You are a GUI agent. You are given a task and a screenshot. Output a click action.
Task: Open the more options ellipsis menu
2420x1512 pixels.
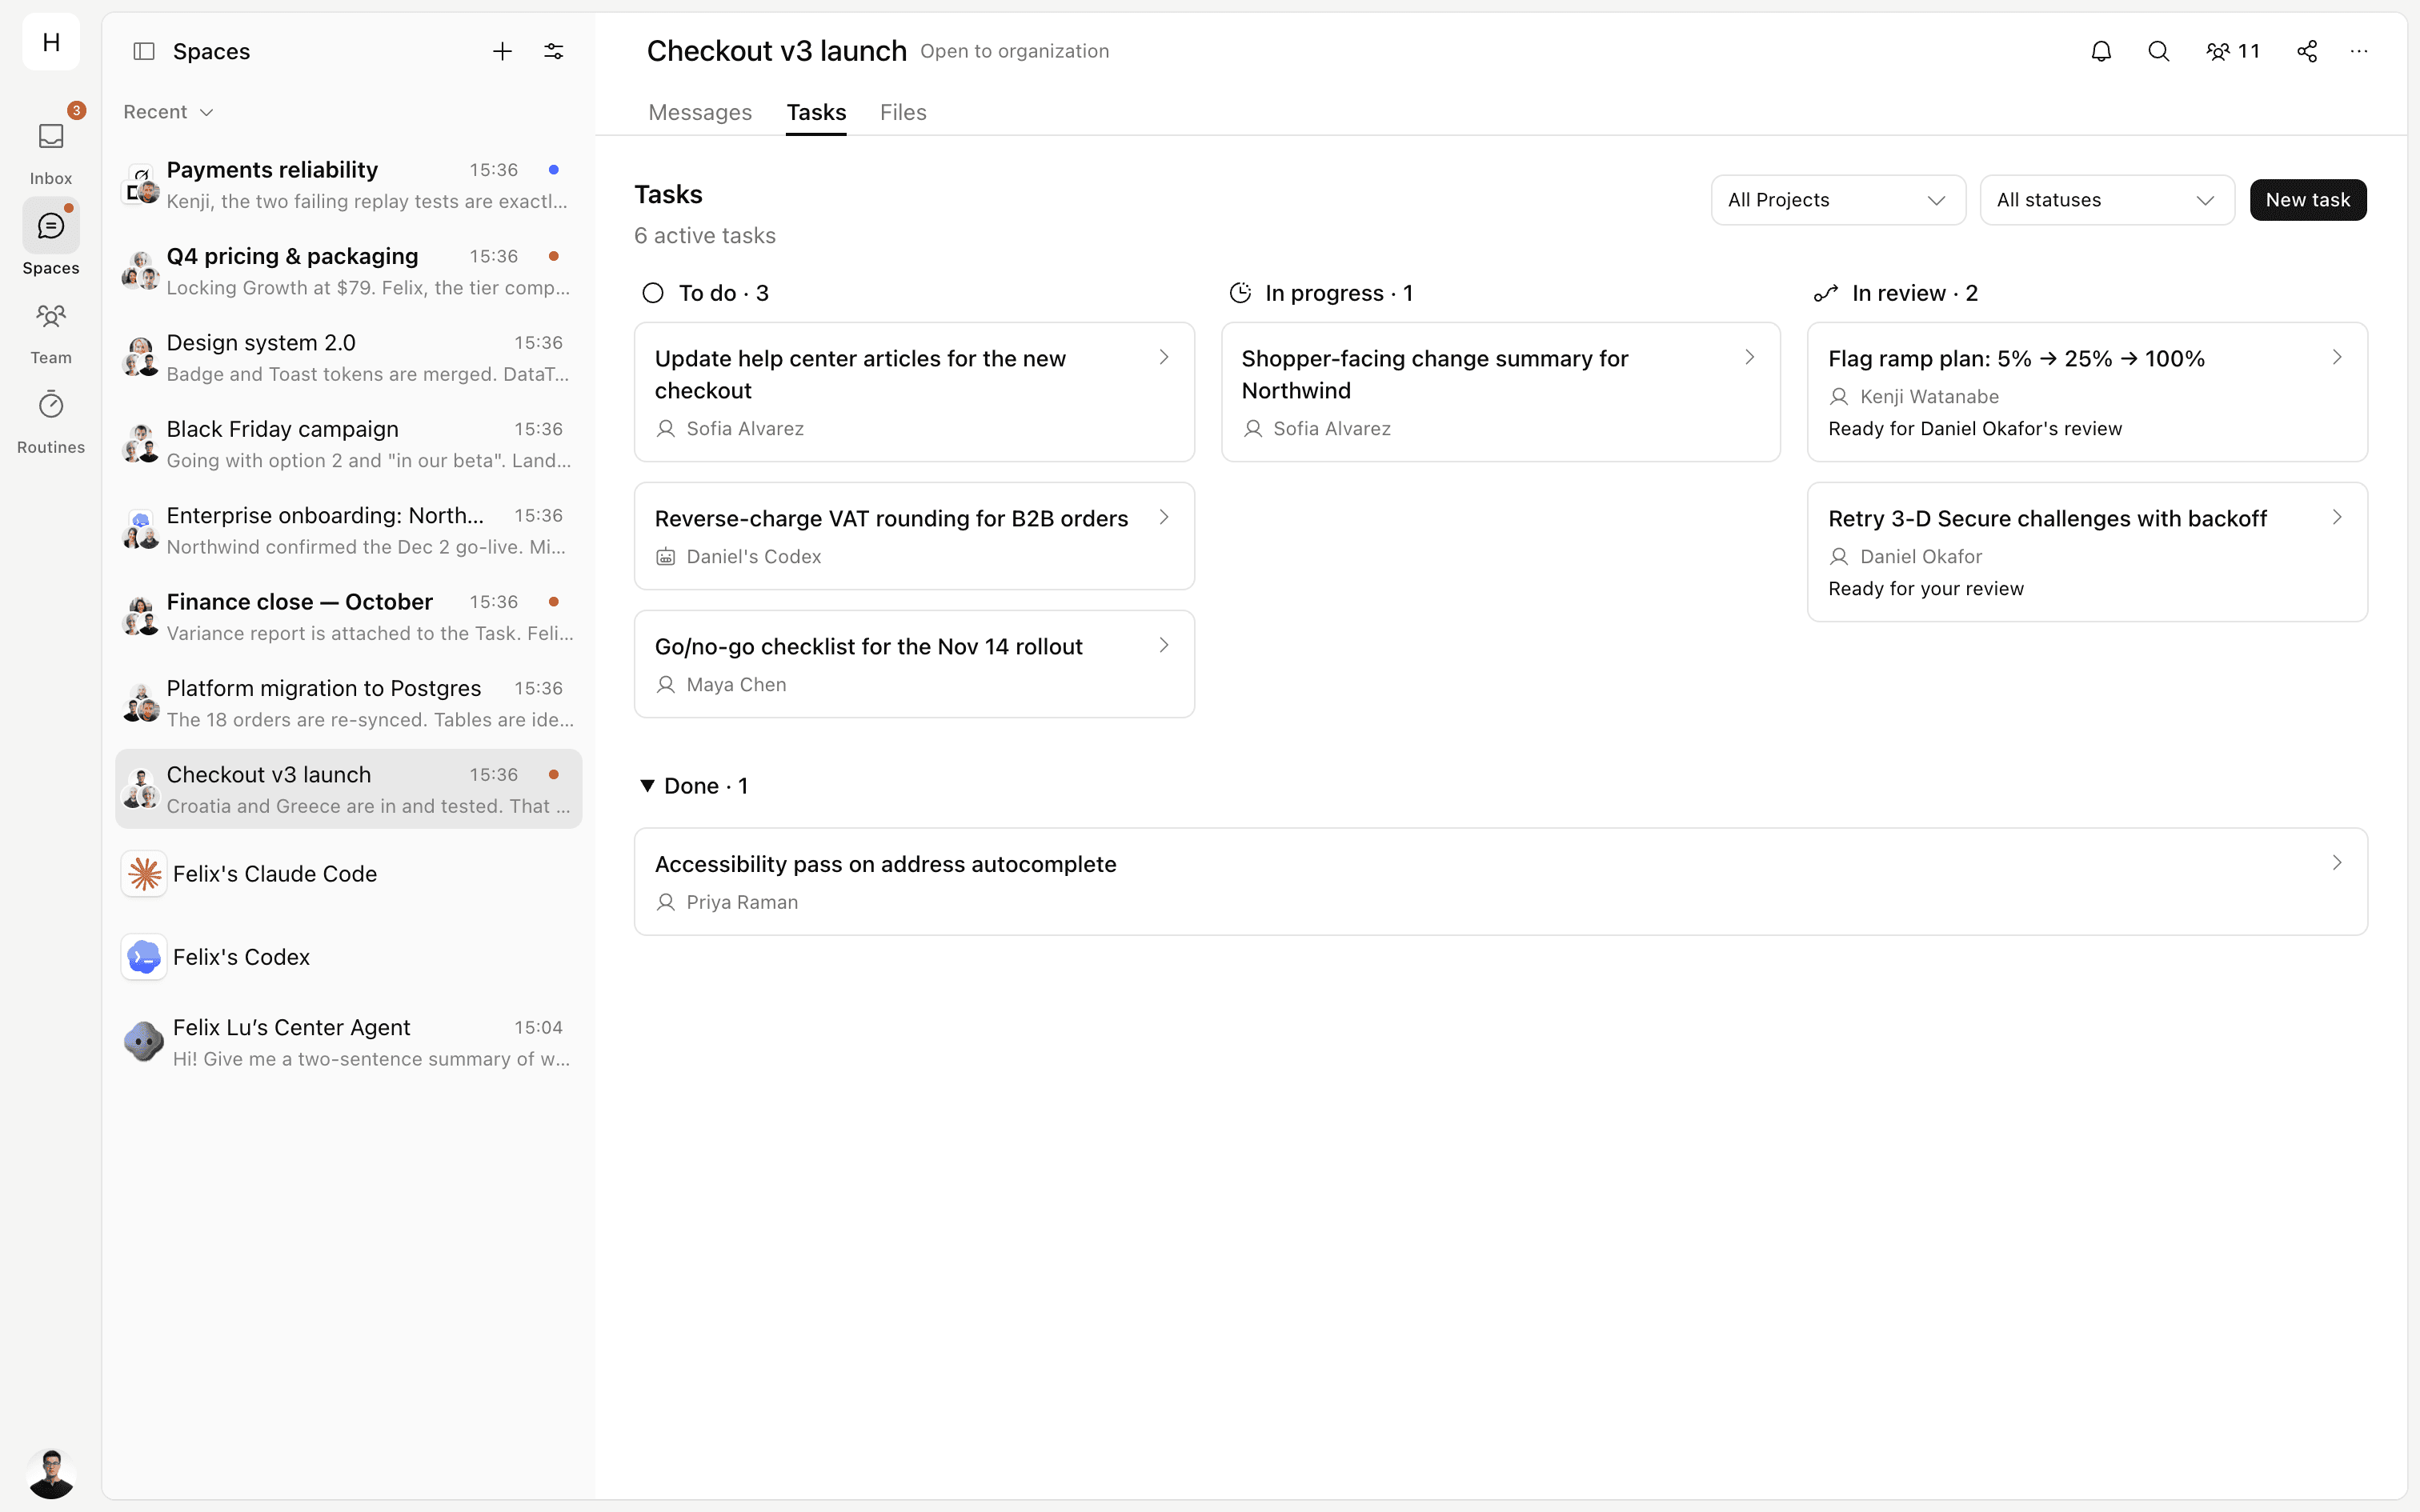(x=2359, y=51)
